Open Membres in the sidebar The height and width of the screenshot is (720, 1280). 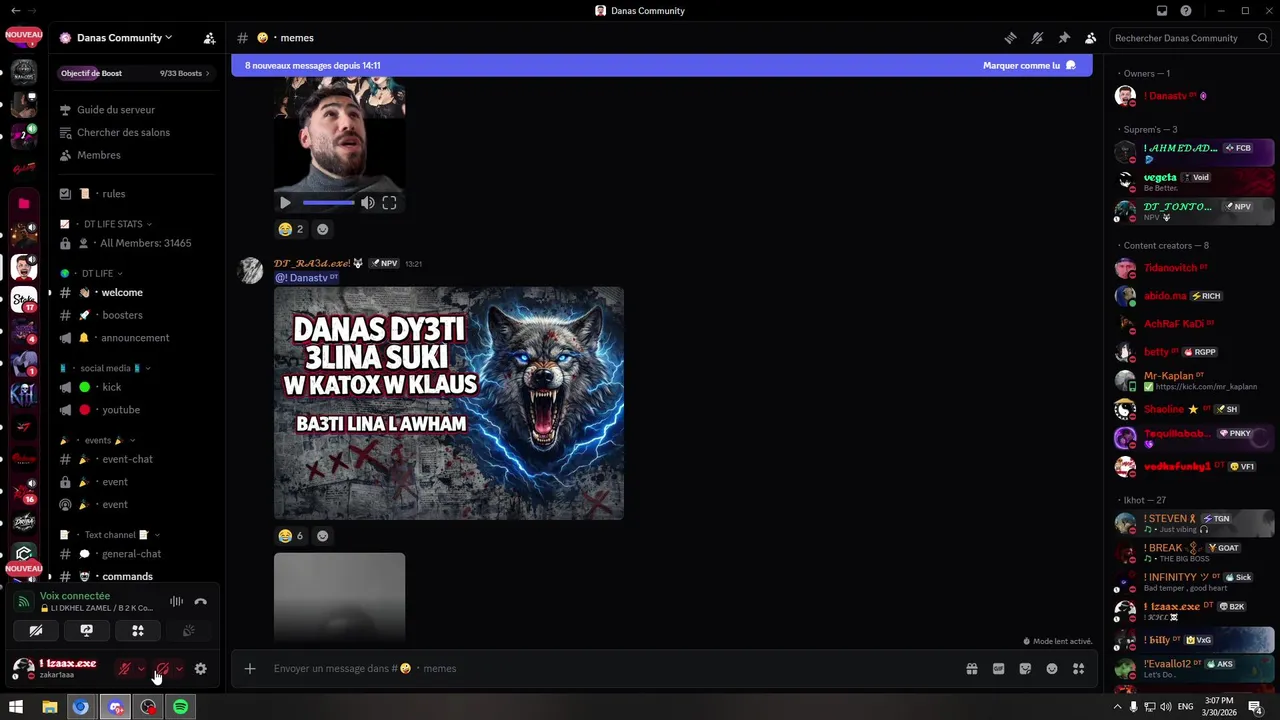pos(99,155)
